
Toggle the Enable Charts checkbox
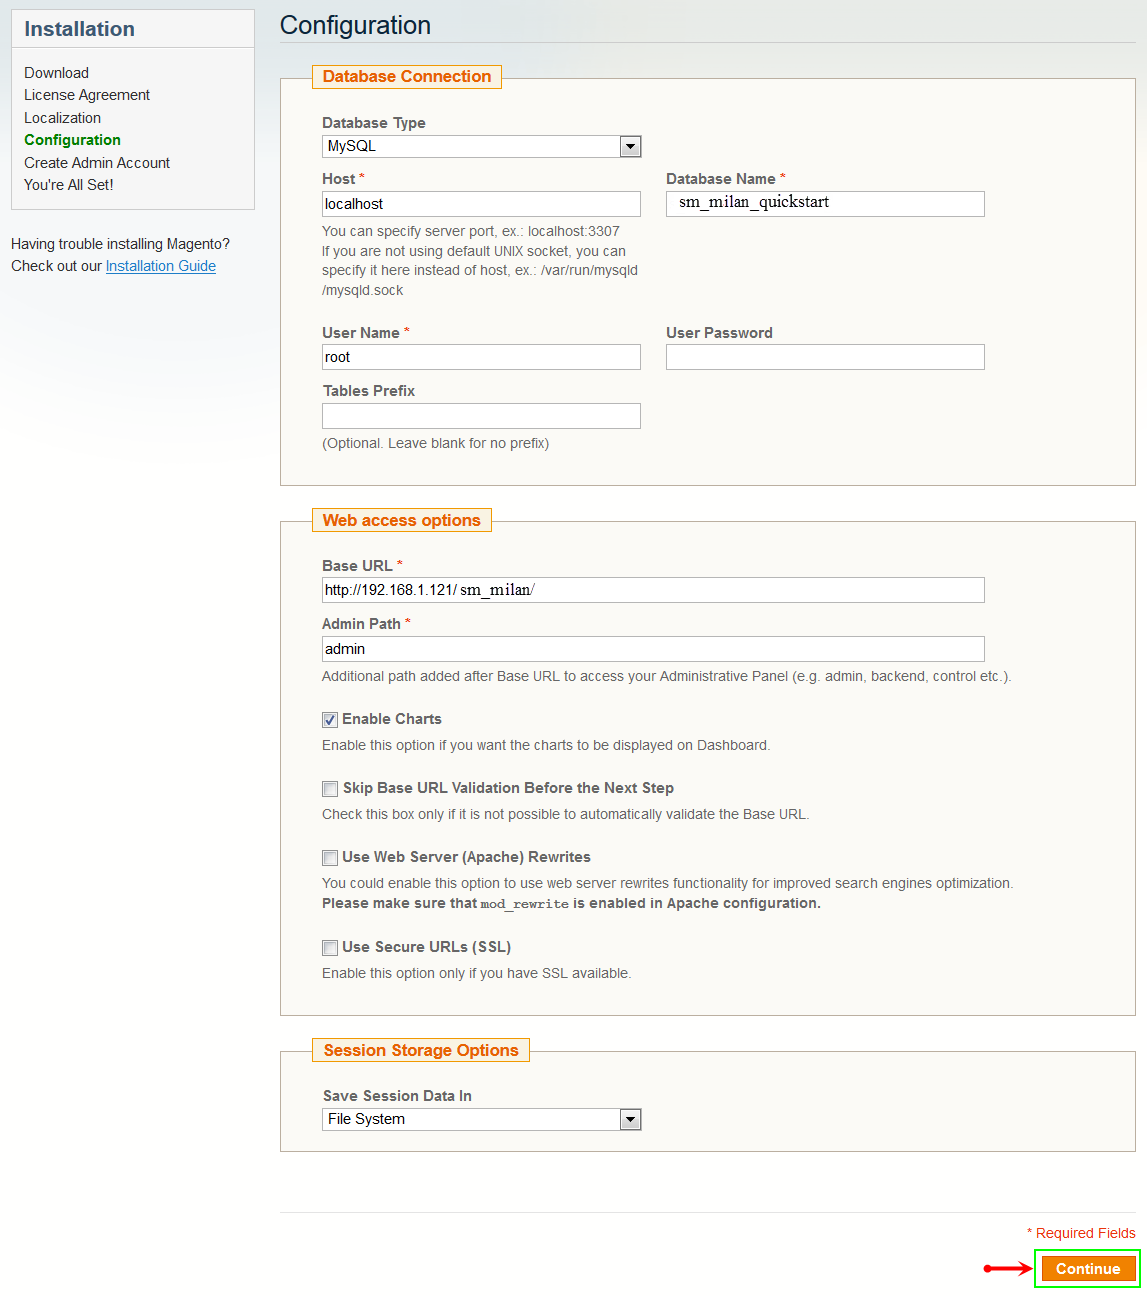click(x=330, y=720)
